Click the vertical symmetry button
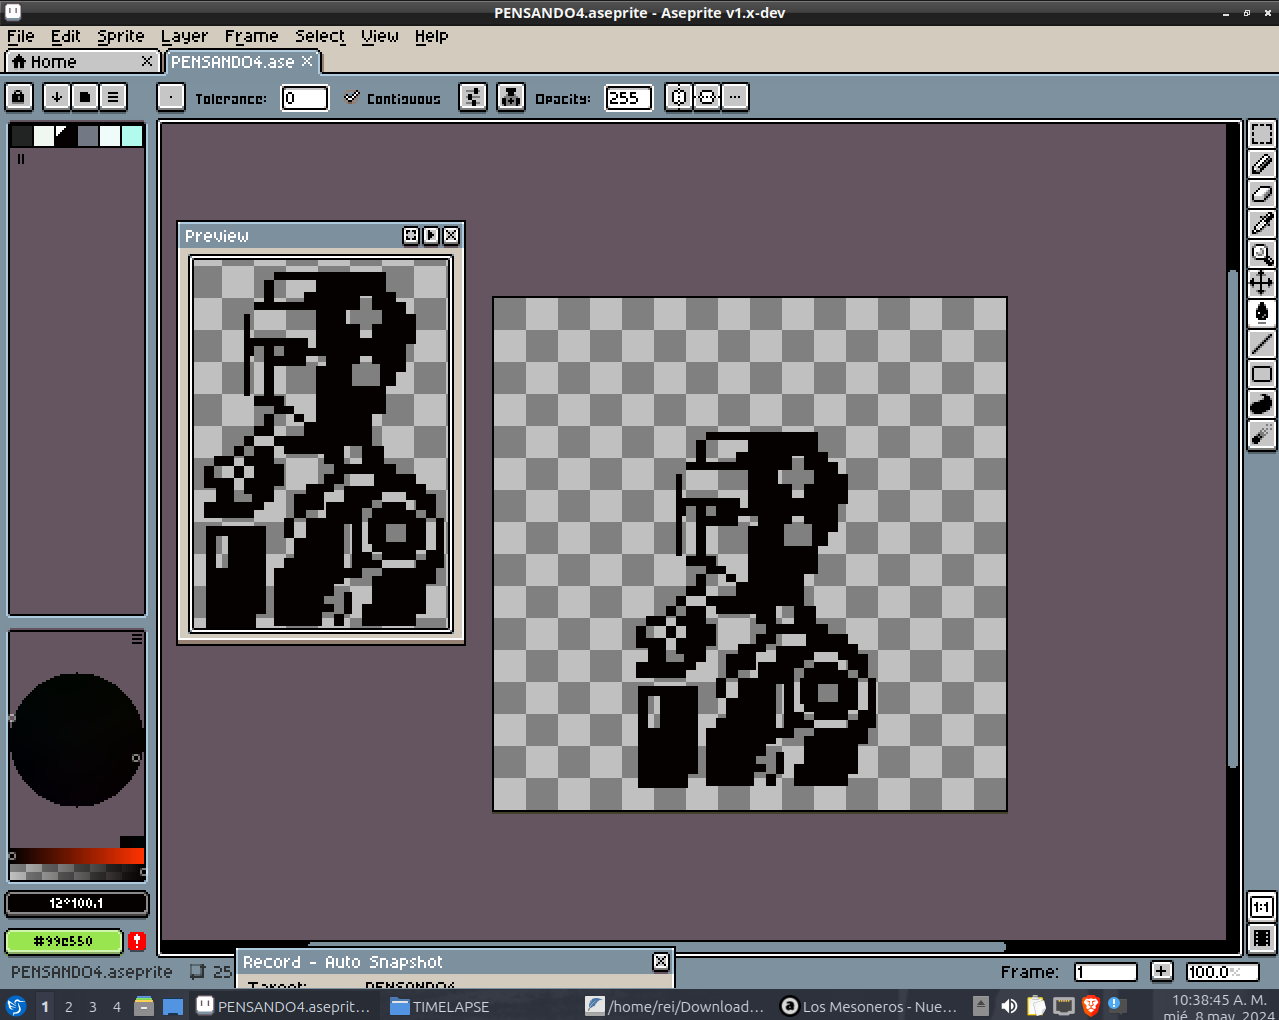Image resolution: width=1279 pixels, height=1020 pixels. pyautogui.click(x=707, y=97)
